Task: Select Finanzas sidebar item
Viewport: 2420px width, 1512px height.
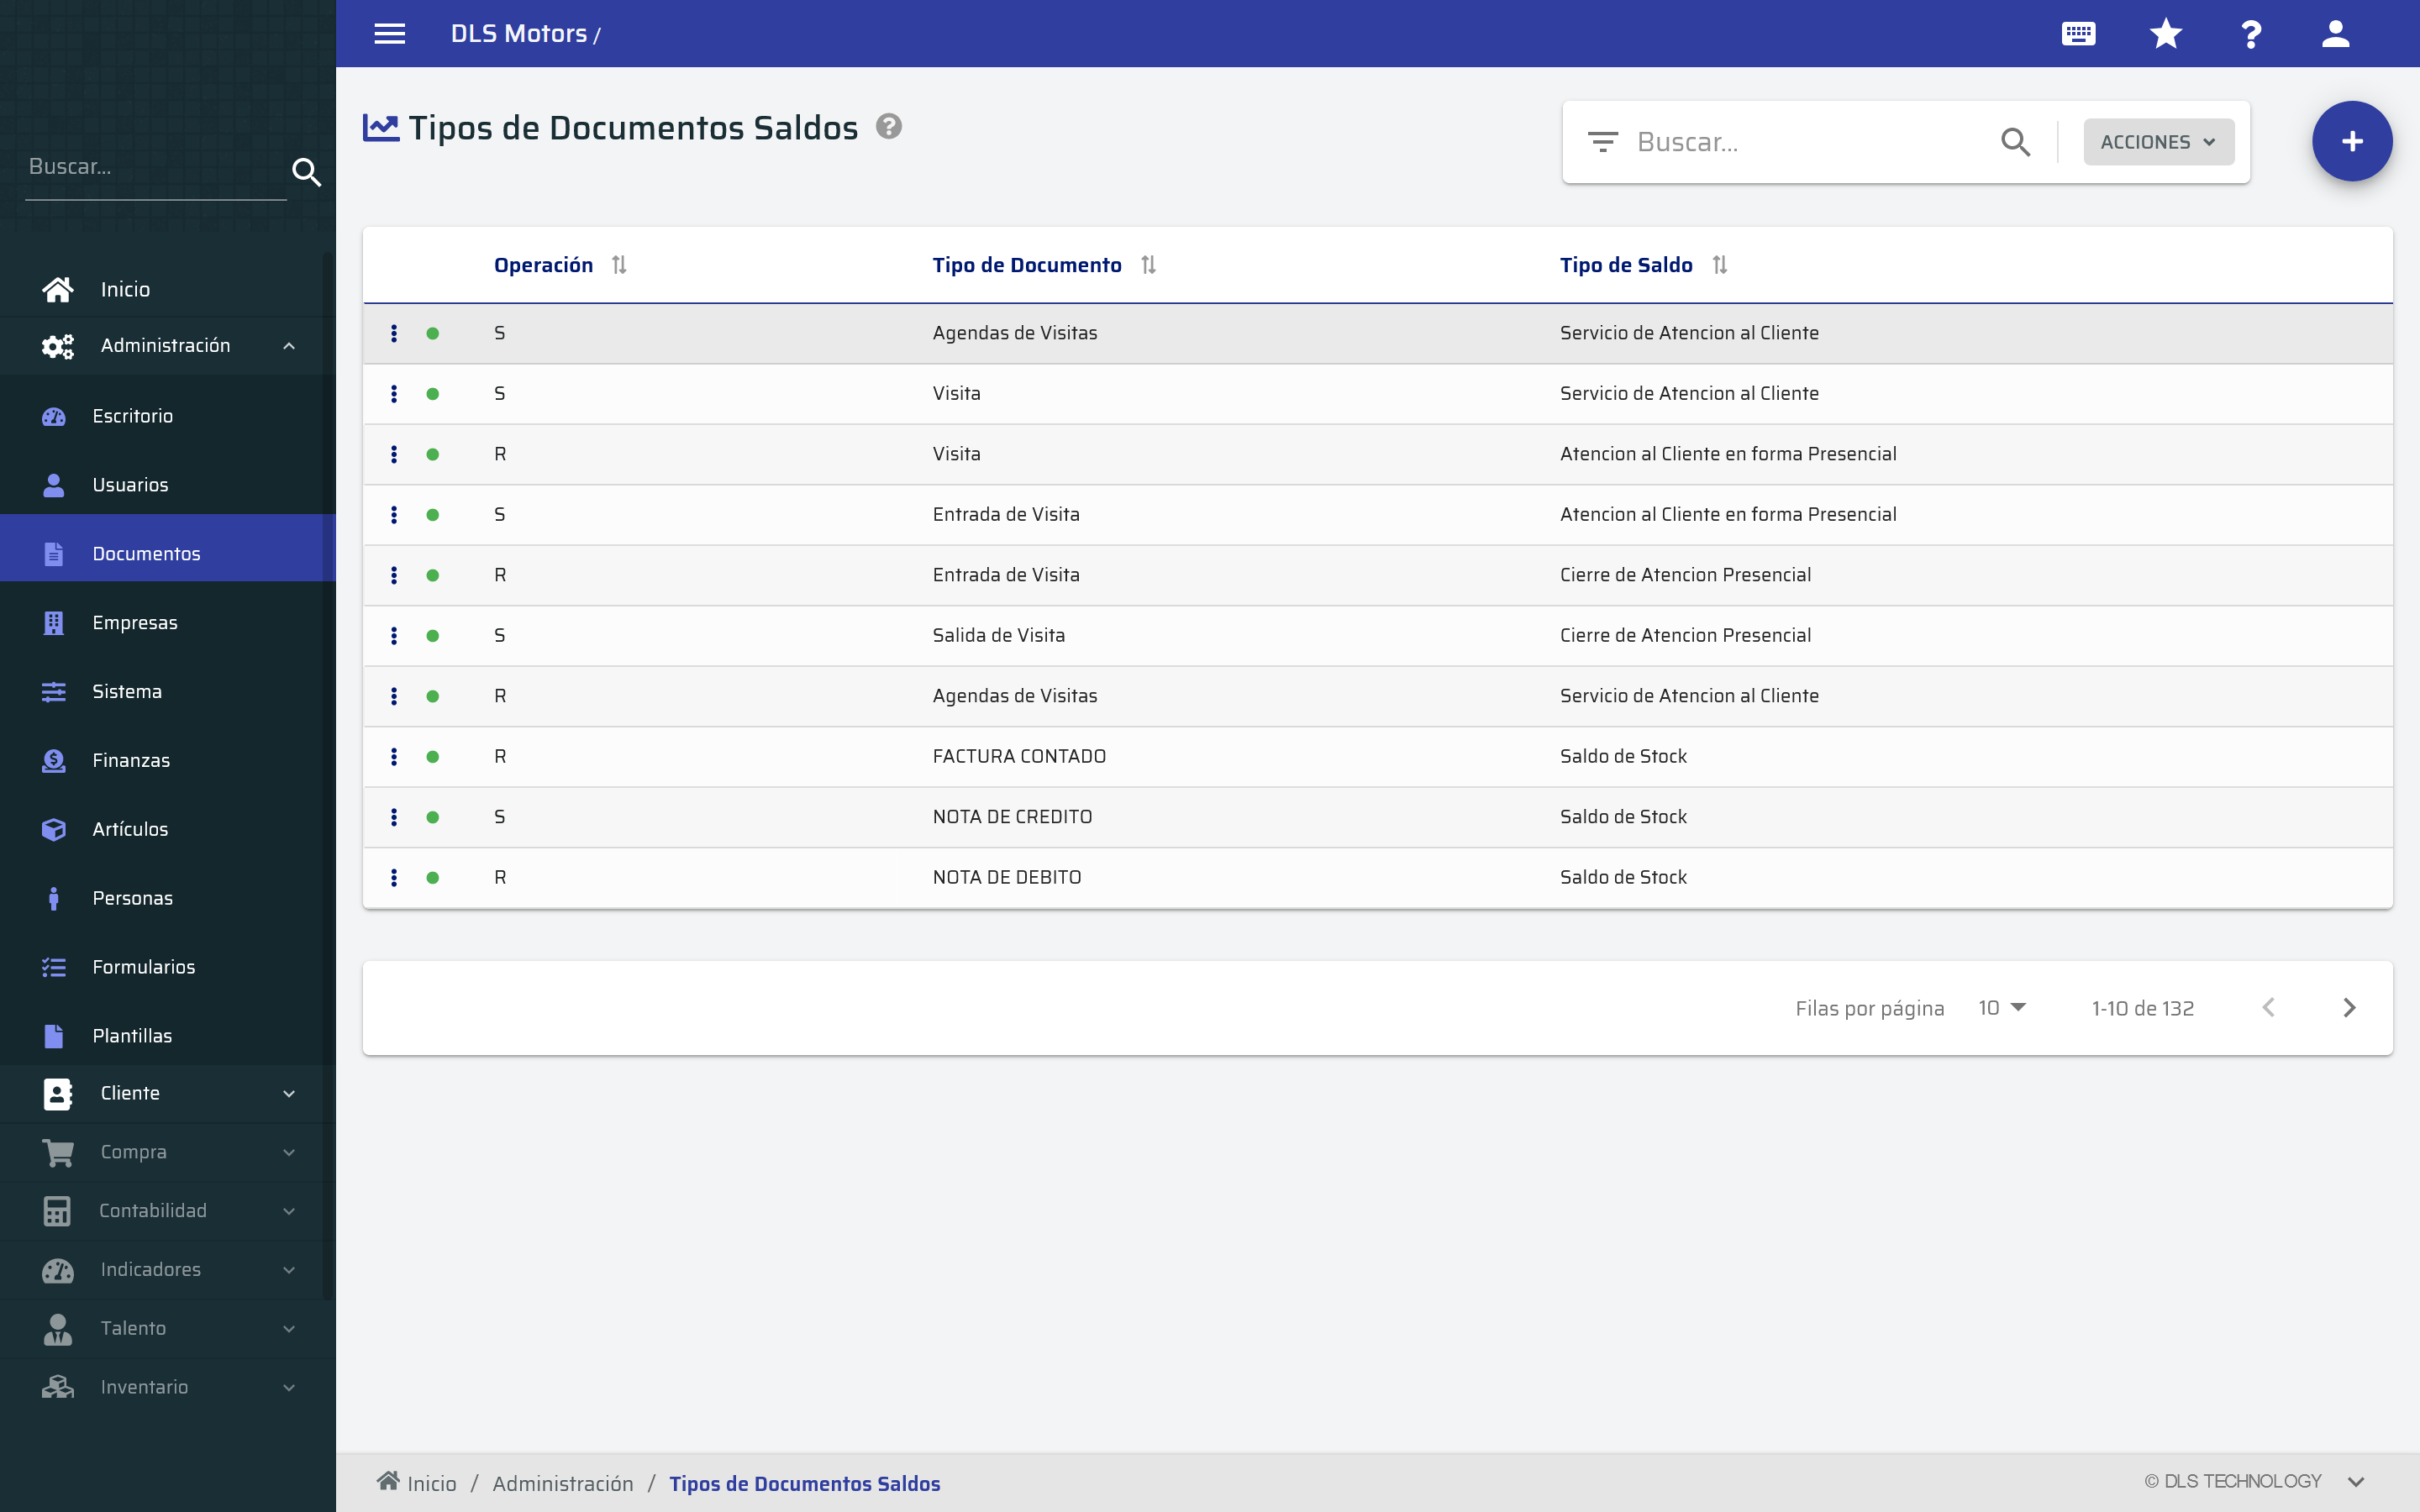Action: [x=131, y=760]
